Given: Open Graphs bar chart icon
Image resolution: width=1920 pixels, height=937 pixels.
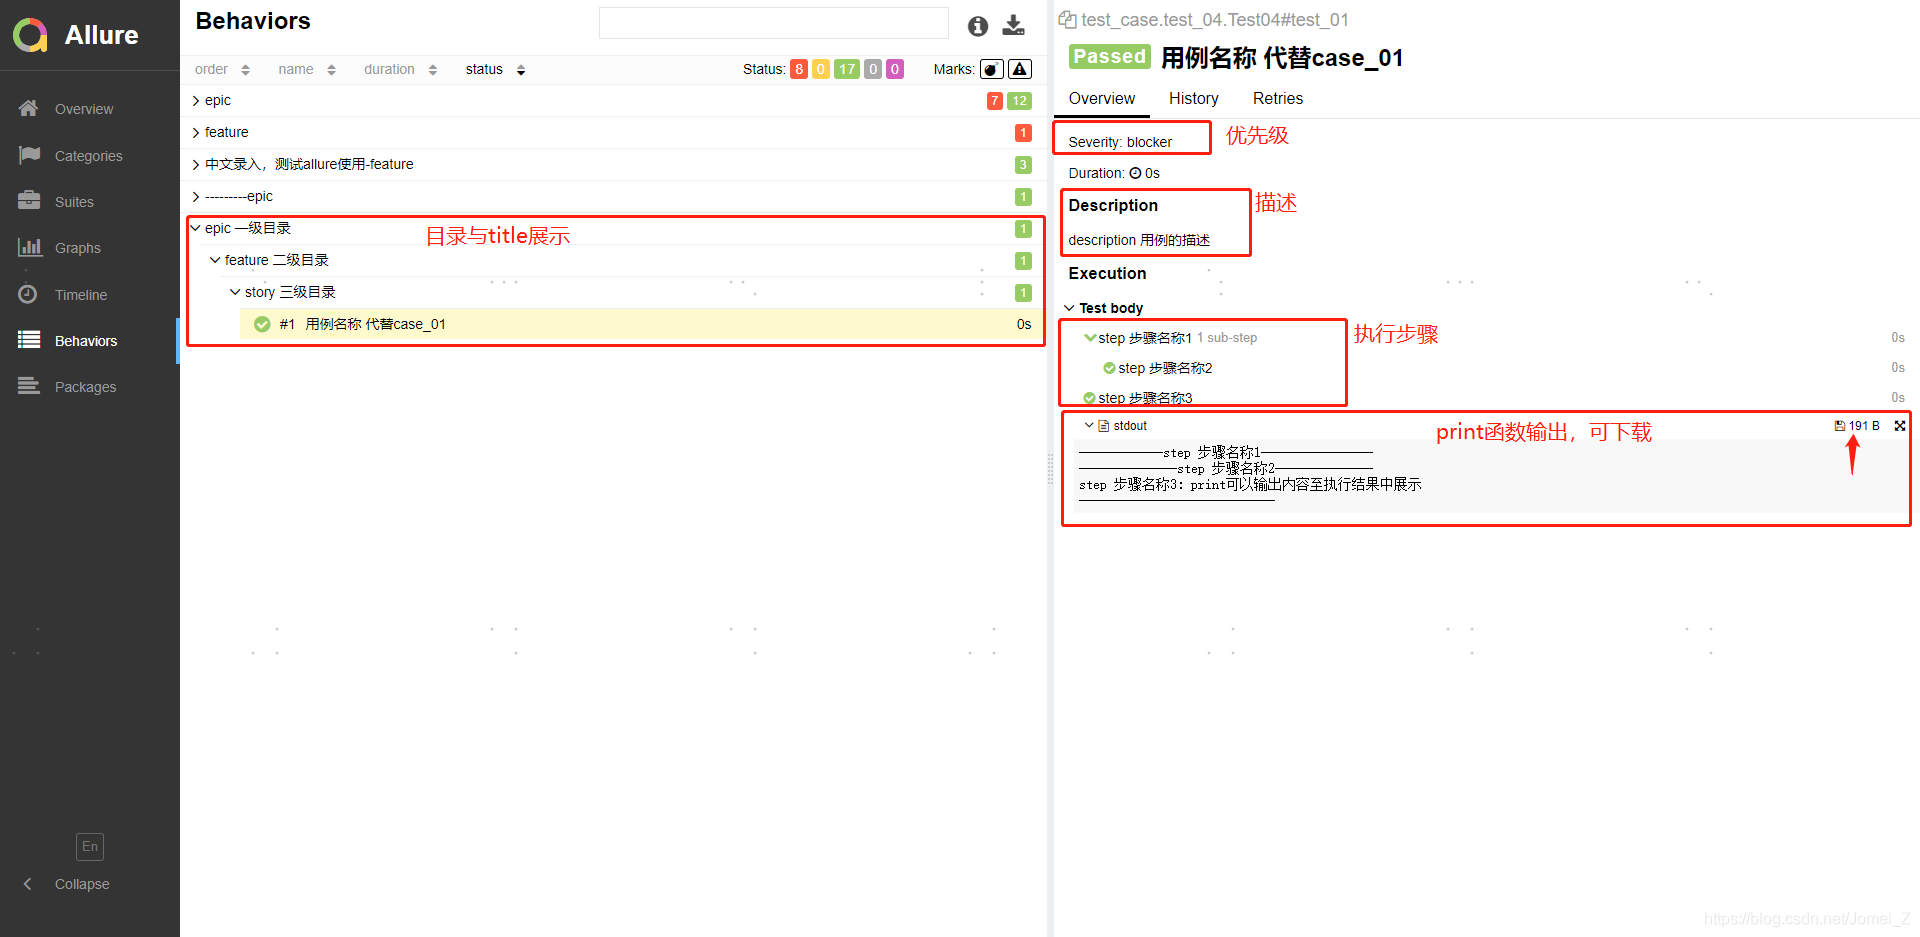Looking at the screenshot, I should [x=29, y=247].
